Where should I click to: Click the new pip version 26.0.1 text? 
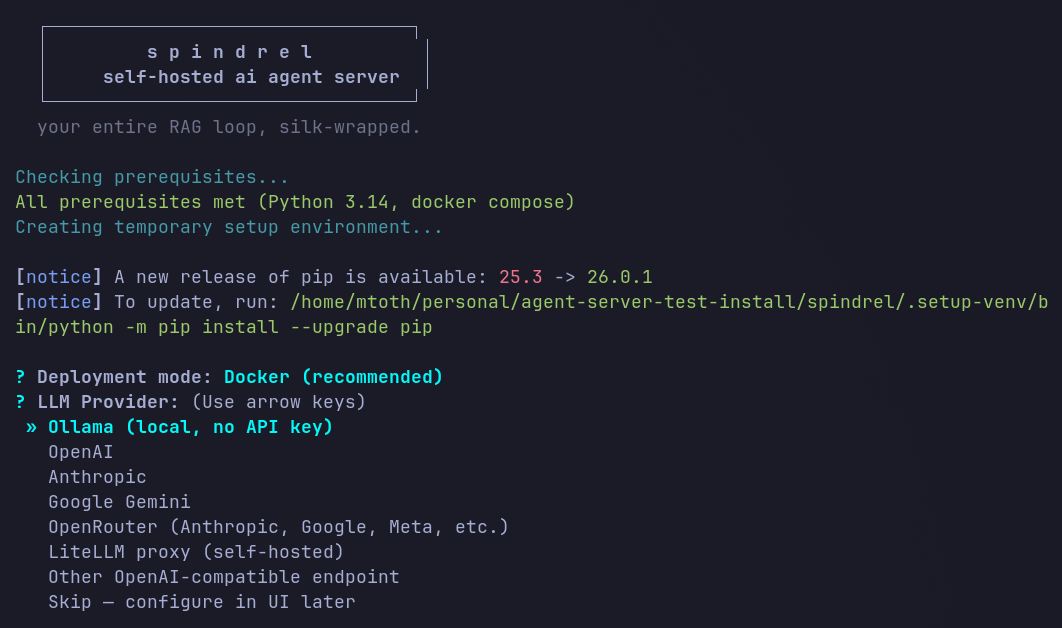point(619,277)
